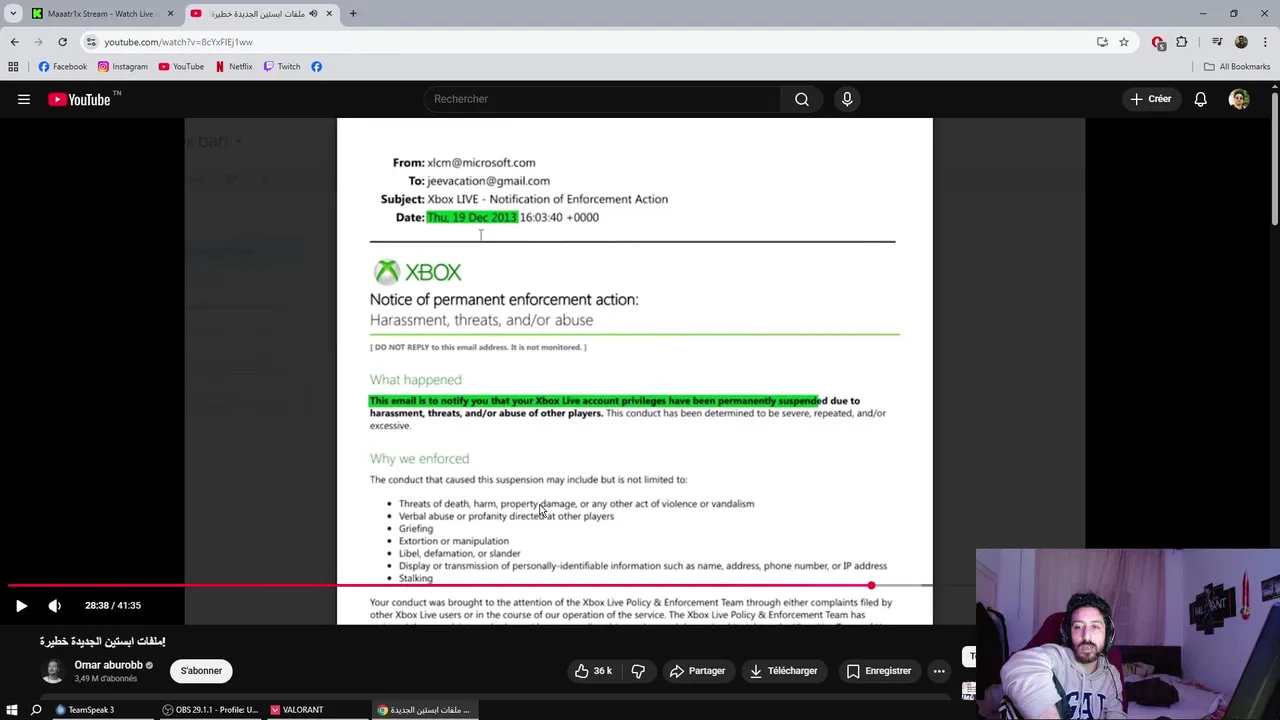The image size is (1280, 720).
Task: Open the YouTube bookmark
Action: (181, 67)
